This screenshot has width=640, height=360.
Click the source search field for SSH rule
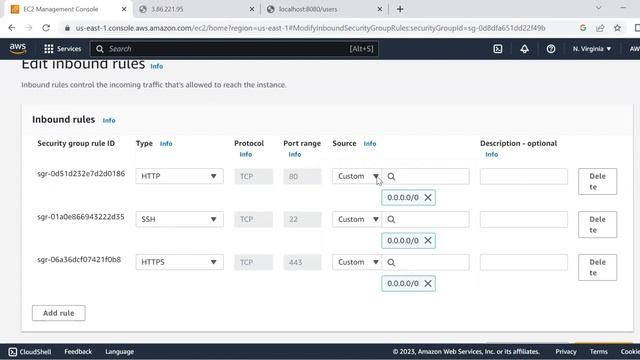tap(425, 219)
